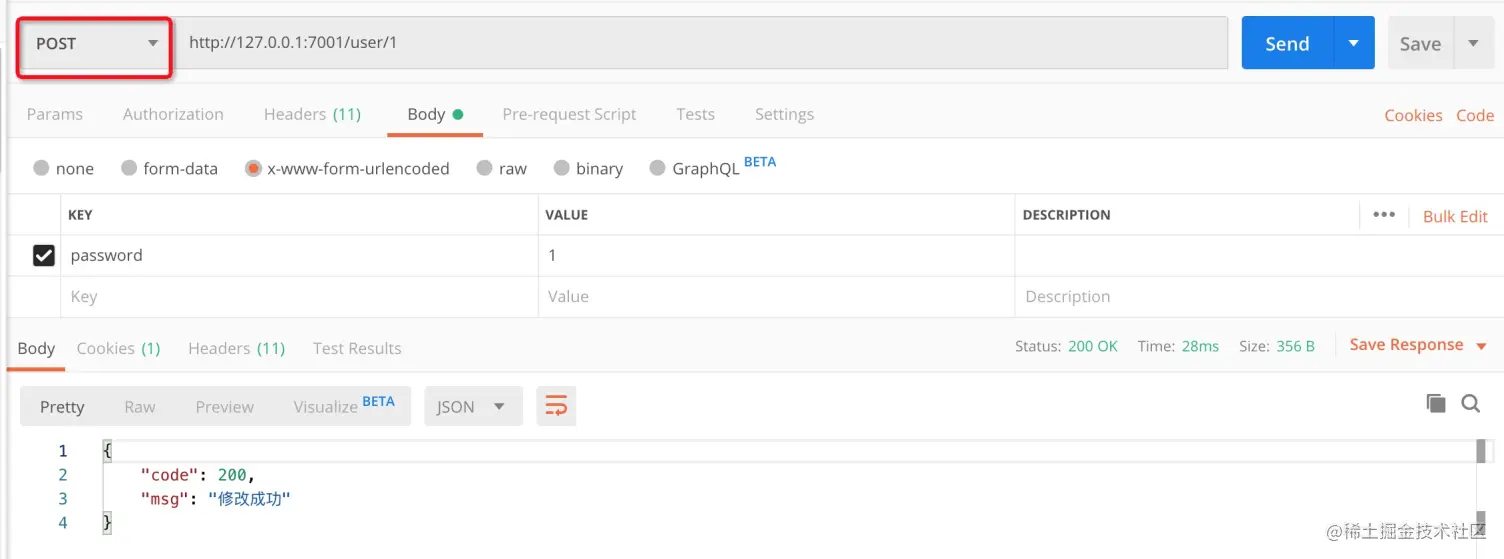Click the wrap lines icon in response toolbar
The image size is (1504, 559).
556,406
